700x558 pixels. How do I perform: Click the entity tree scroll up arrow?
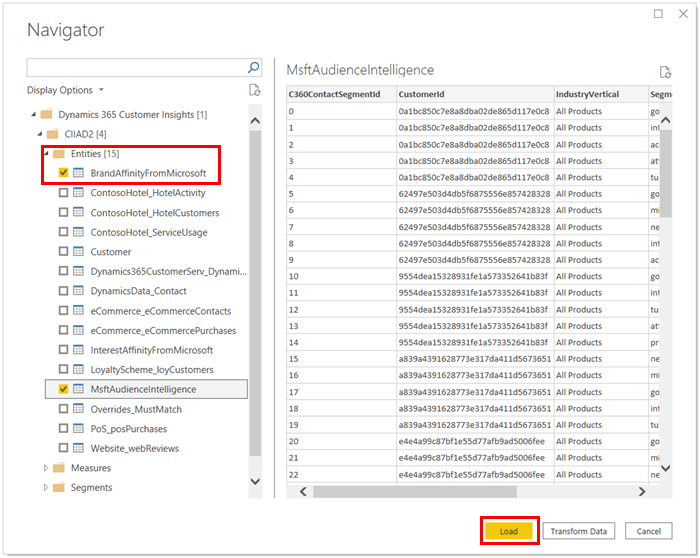255,121
